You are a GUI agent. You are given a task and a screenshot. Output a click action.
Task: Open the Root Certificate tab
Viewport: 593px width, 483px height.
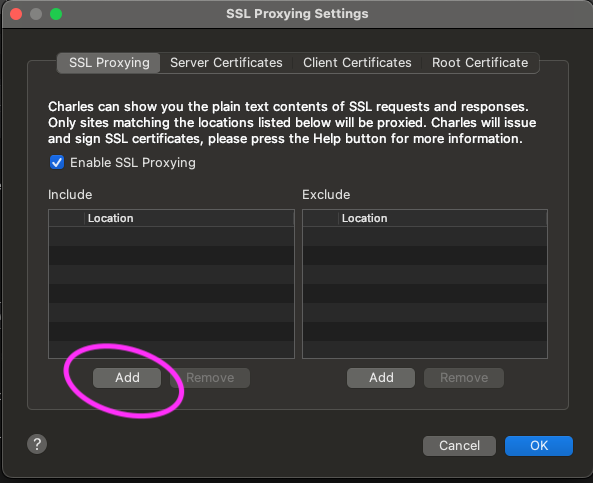coord(480,63)
